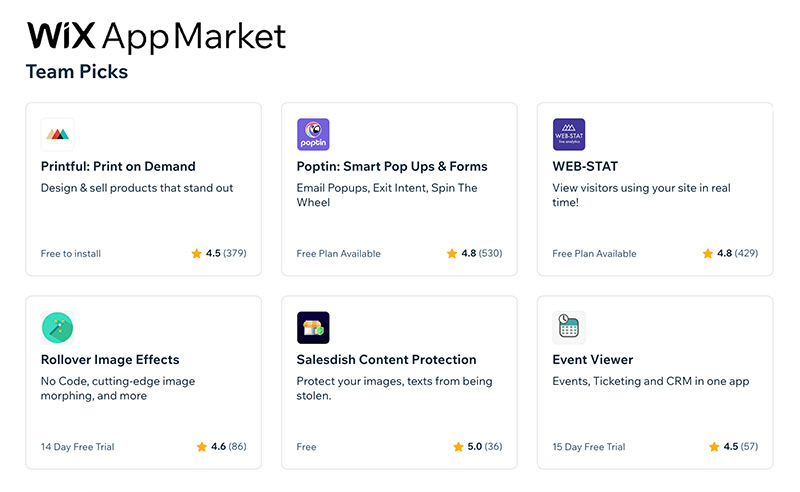Open Salesdish Content Protection title

(386, 359)
